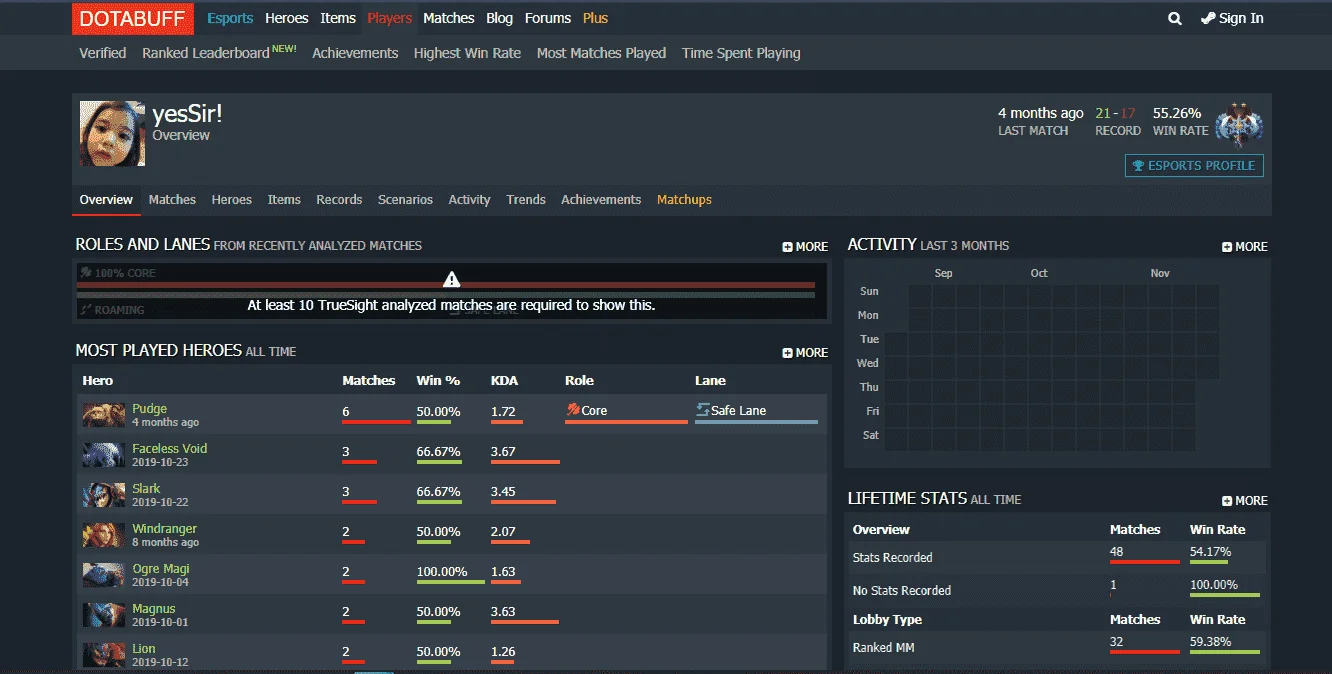The height and width of the screenshot is (674, 1332).
Task: Switch to the Trends tab
Action: click(x=526, y=200)
